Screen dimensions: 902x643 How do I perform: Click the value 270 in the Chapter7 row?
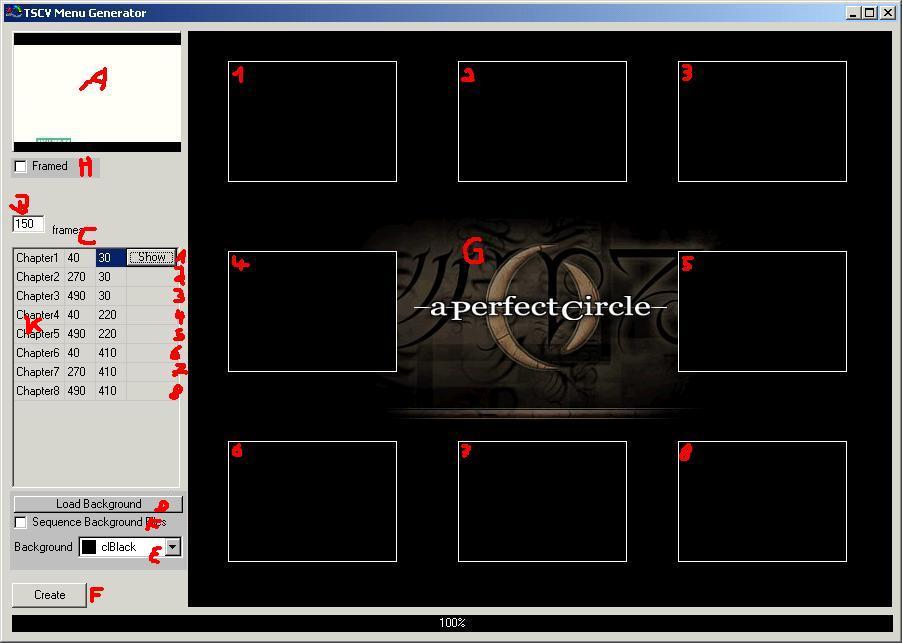click(80, 372)
